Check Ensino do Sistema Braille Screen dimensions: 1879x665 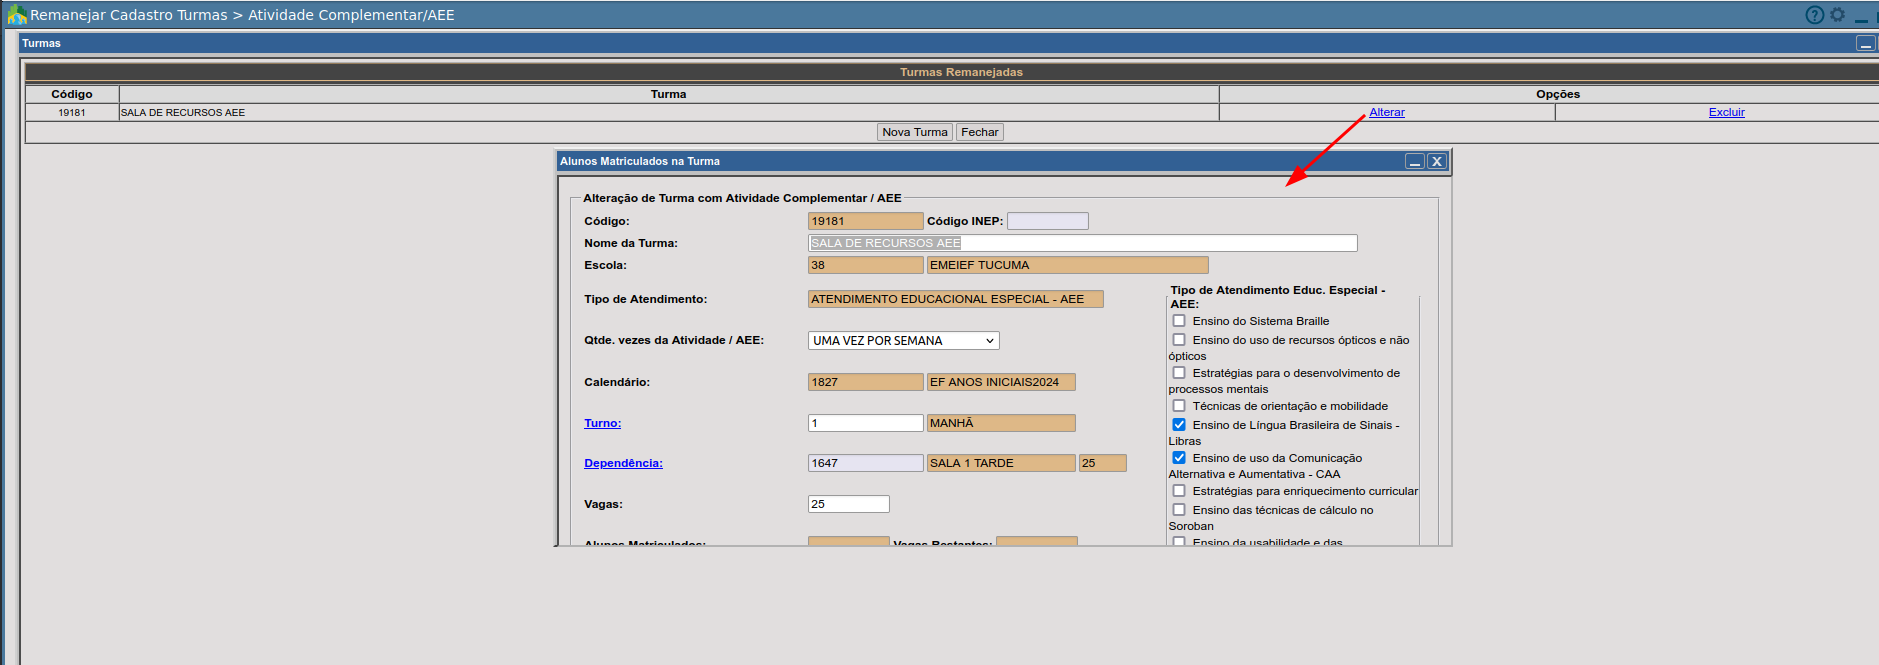tap(1179, 321)
